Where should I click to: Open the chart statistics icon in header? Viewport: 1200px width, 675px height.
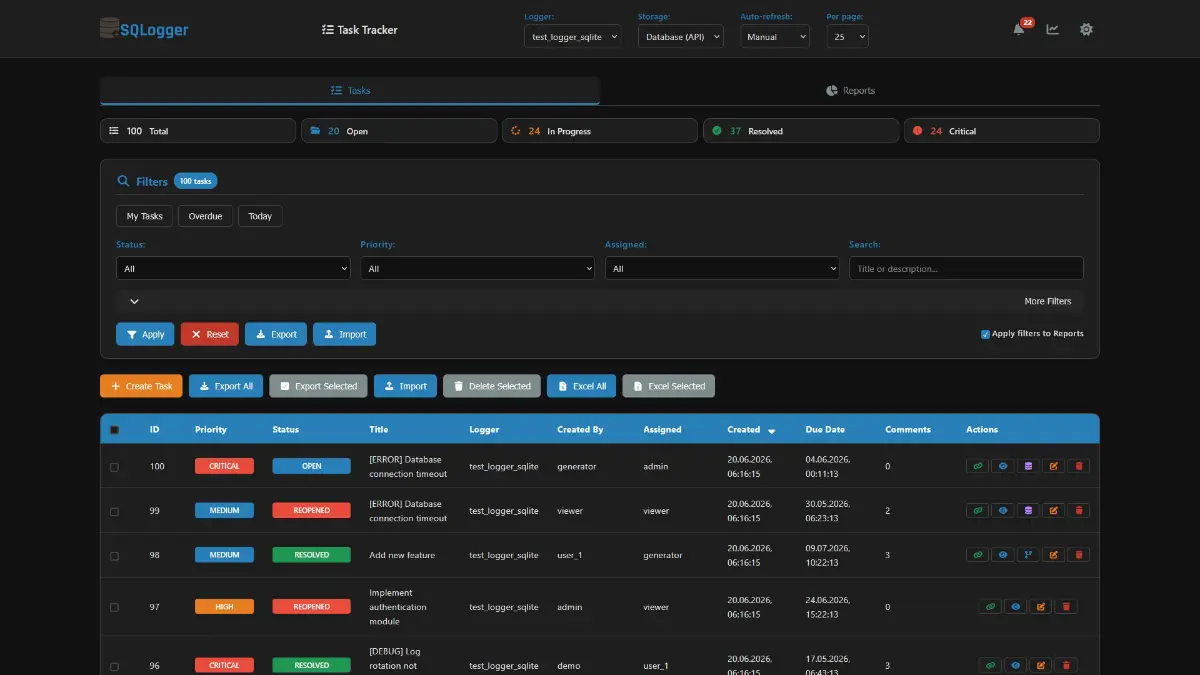click(1053, 29)
